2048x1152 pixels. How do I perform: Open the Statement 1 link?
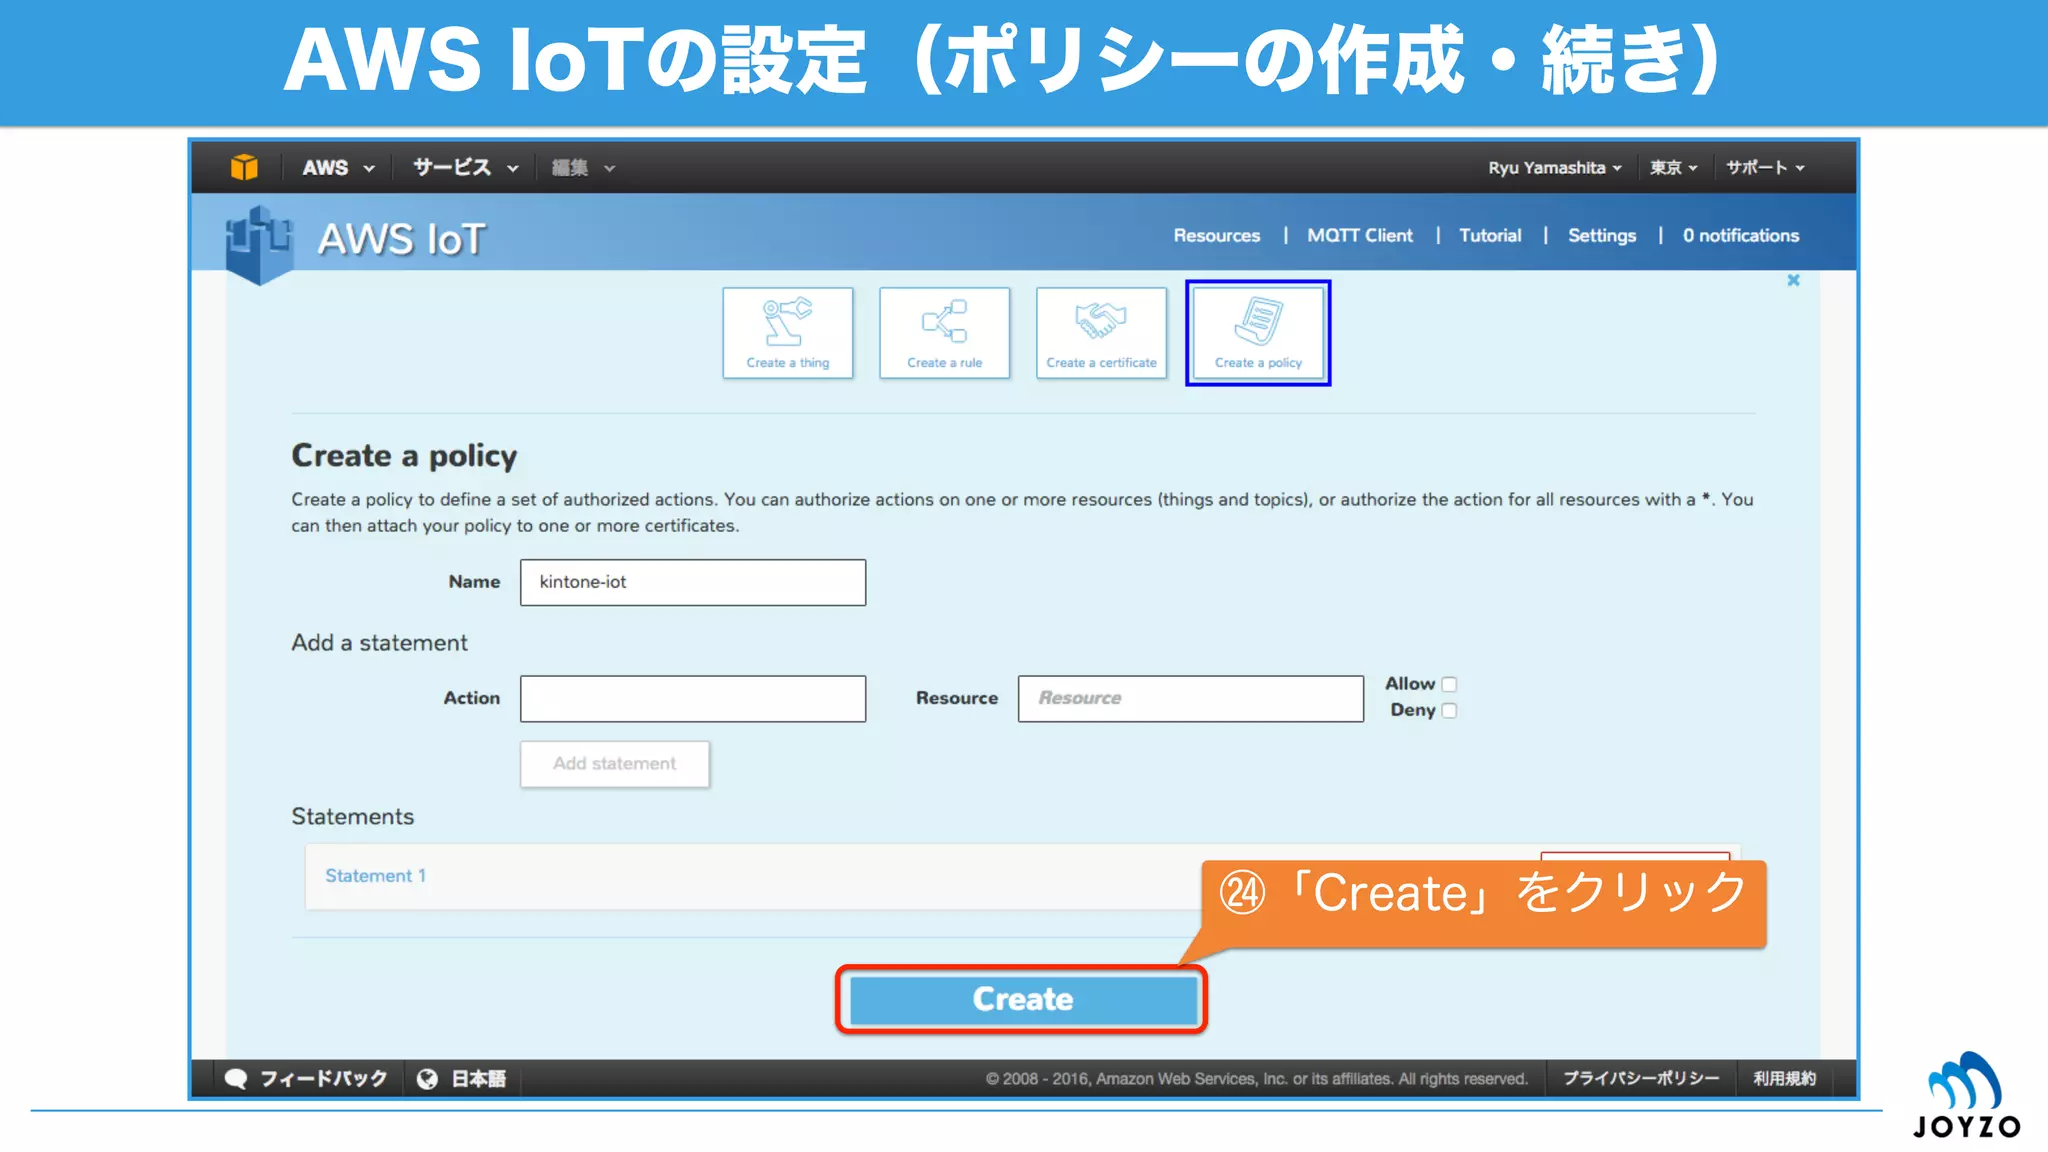[375, 876]
